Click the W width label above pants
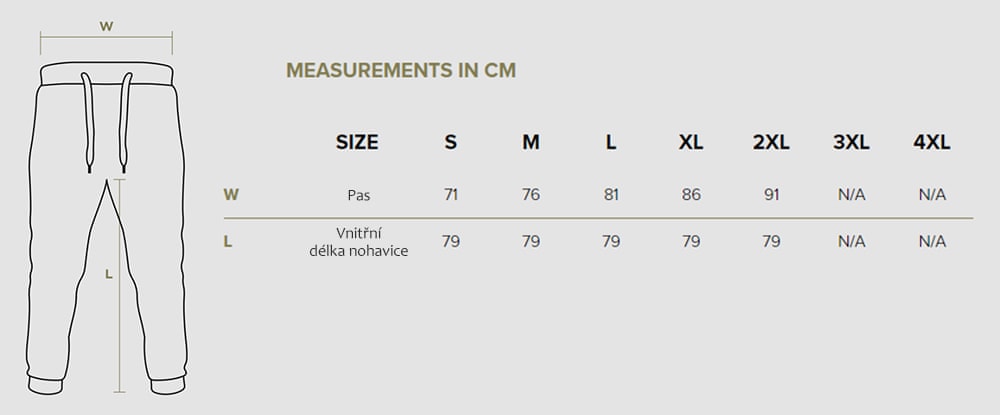 point(106,27)
